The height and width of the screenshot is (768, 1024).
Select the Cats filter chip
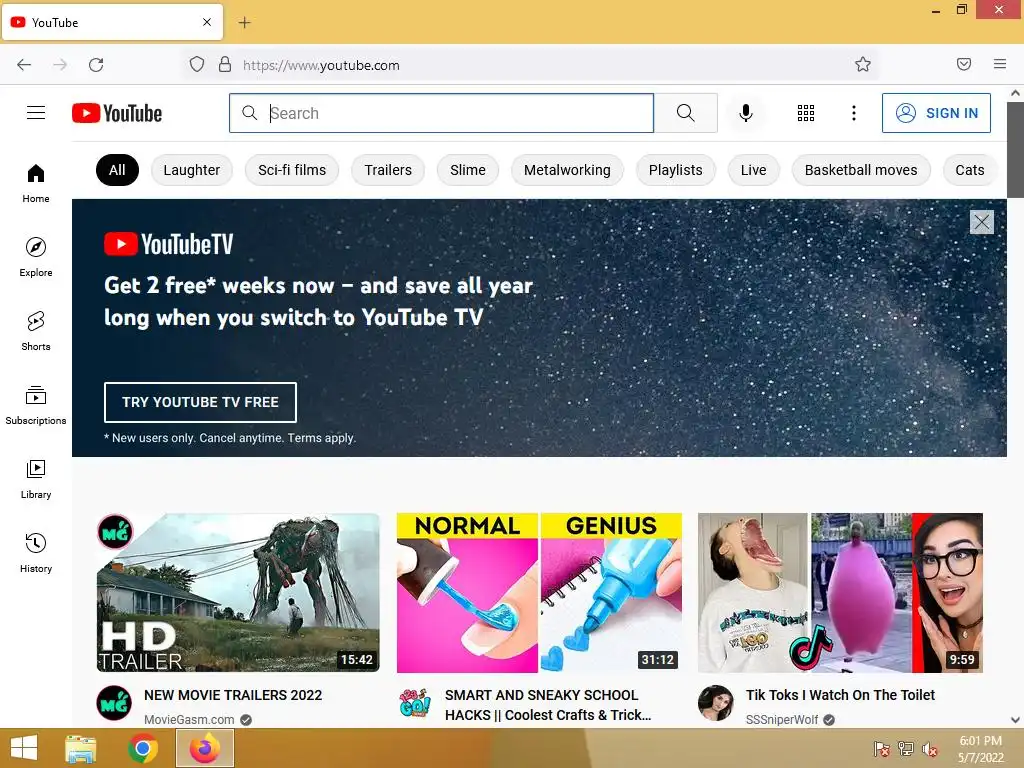tap(970, 170)
